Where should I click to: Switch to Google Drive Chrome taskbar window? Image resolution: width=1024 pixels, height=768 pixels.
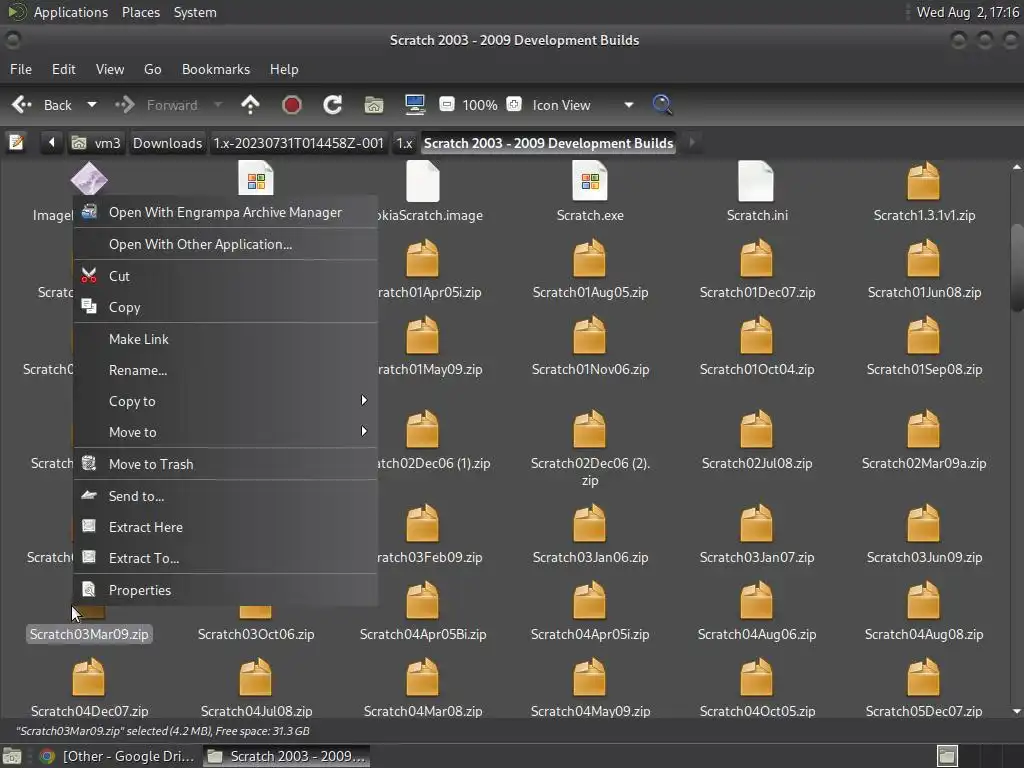[118, 756]
